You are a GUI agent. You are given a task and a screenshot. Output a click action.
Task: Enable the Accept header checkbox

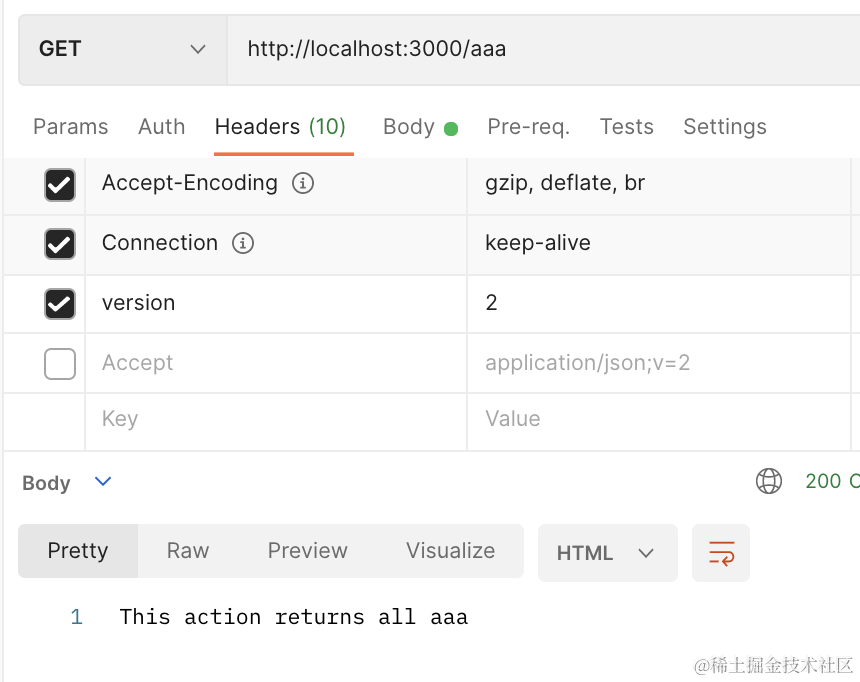click(60, 364)
